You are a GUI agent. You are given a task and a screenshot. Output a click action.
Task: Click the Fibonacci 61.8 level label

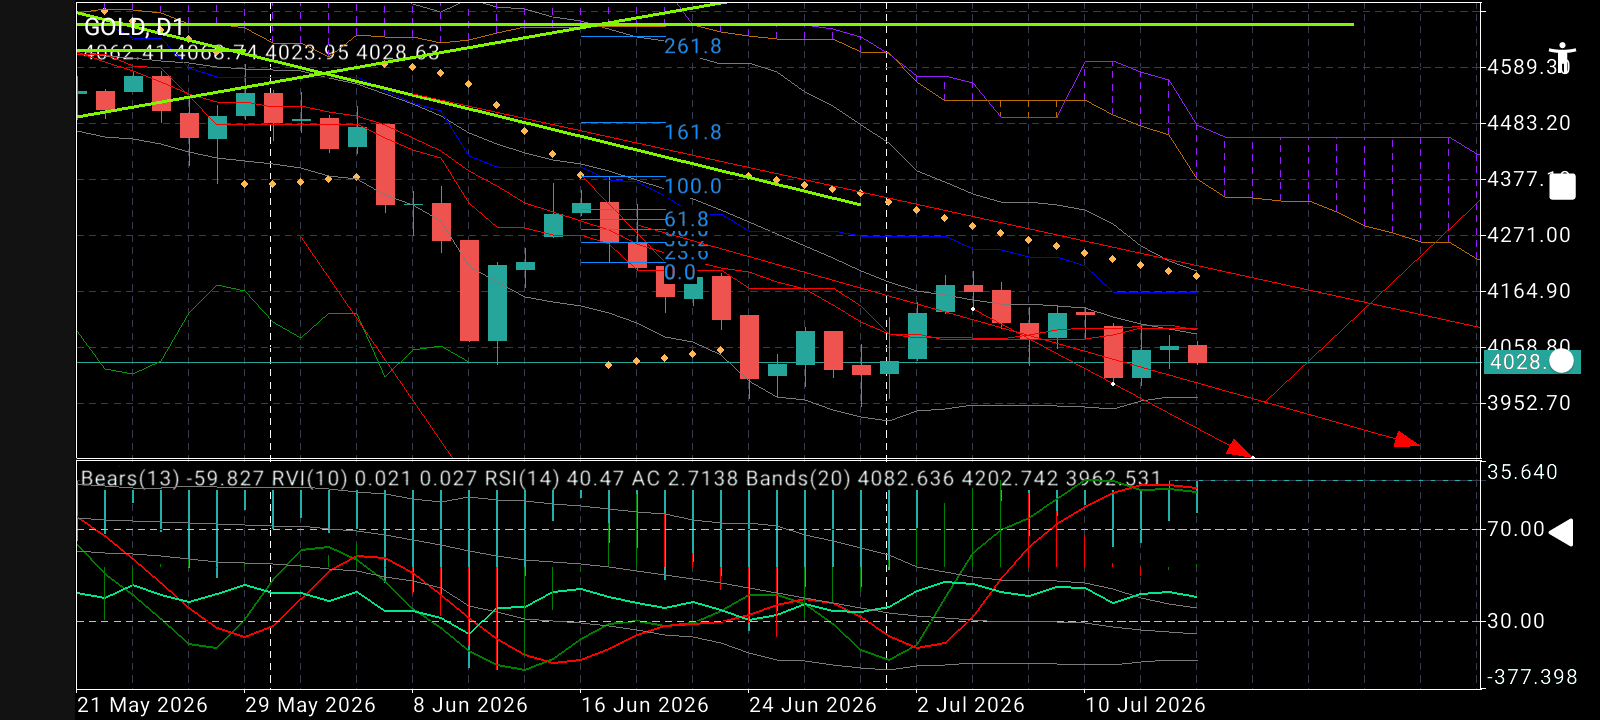click(x=686, y=219)
